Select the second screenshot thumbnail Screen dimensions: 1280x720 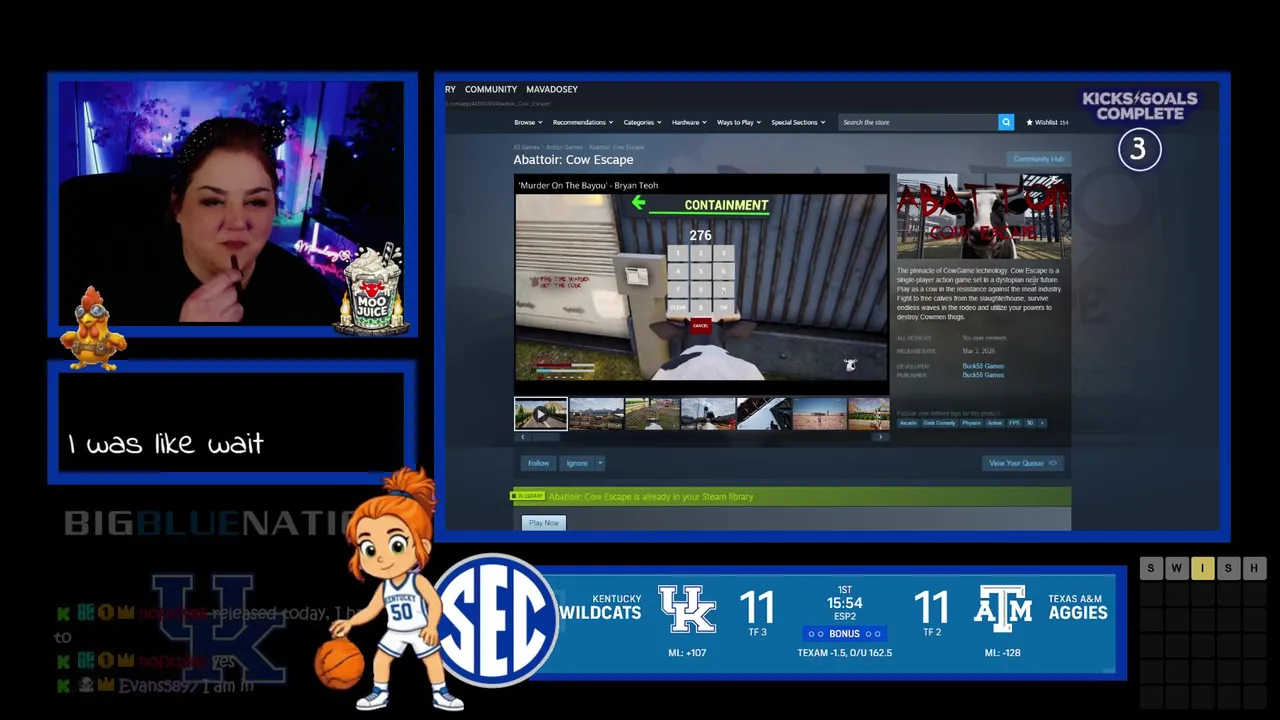pyautogui.click(x=597, y=414)
